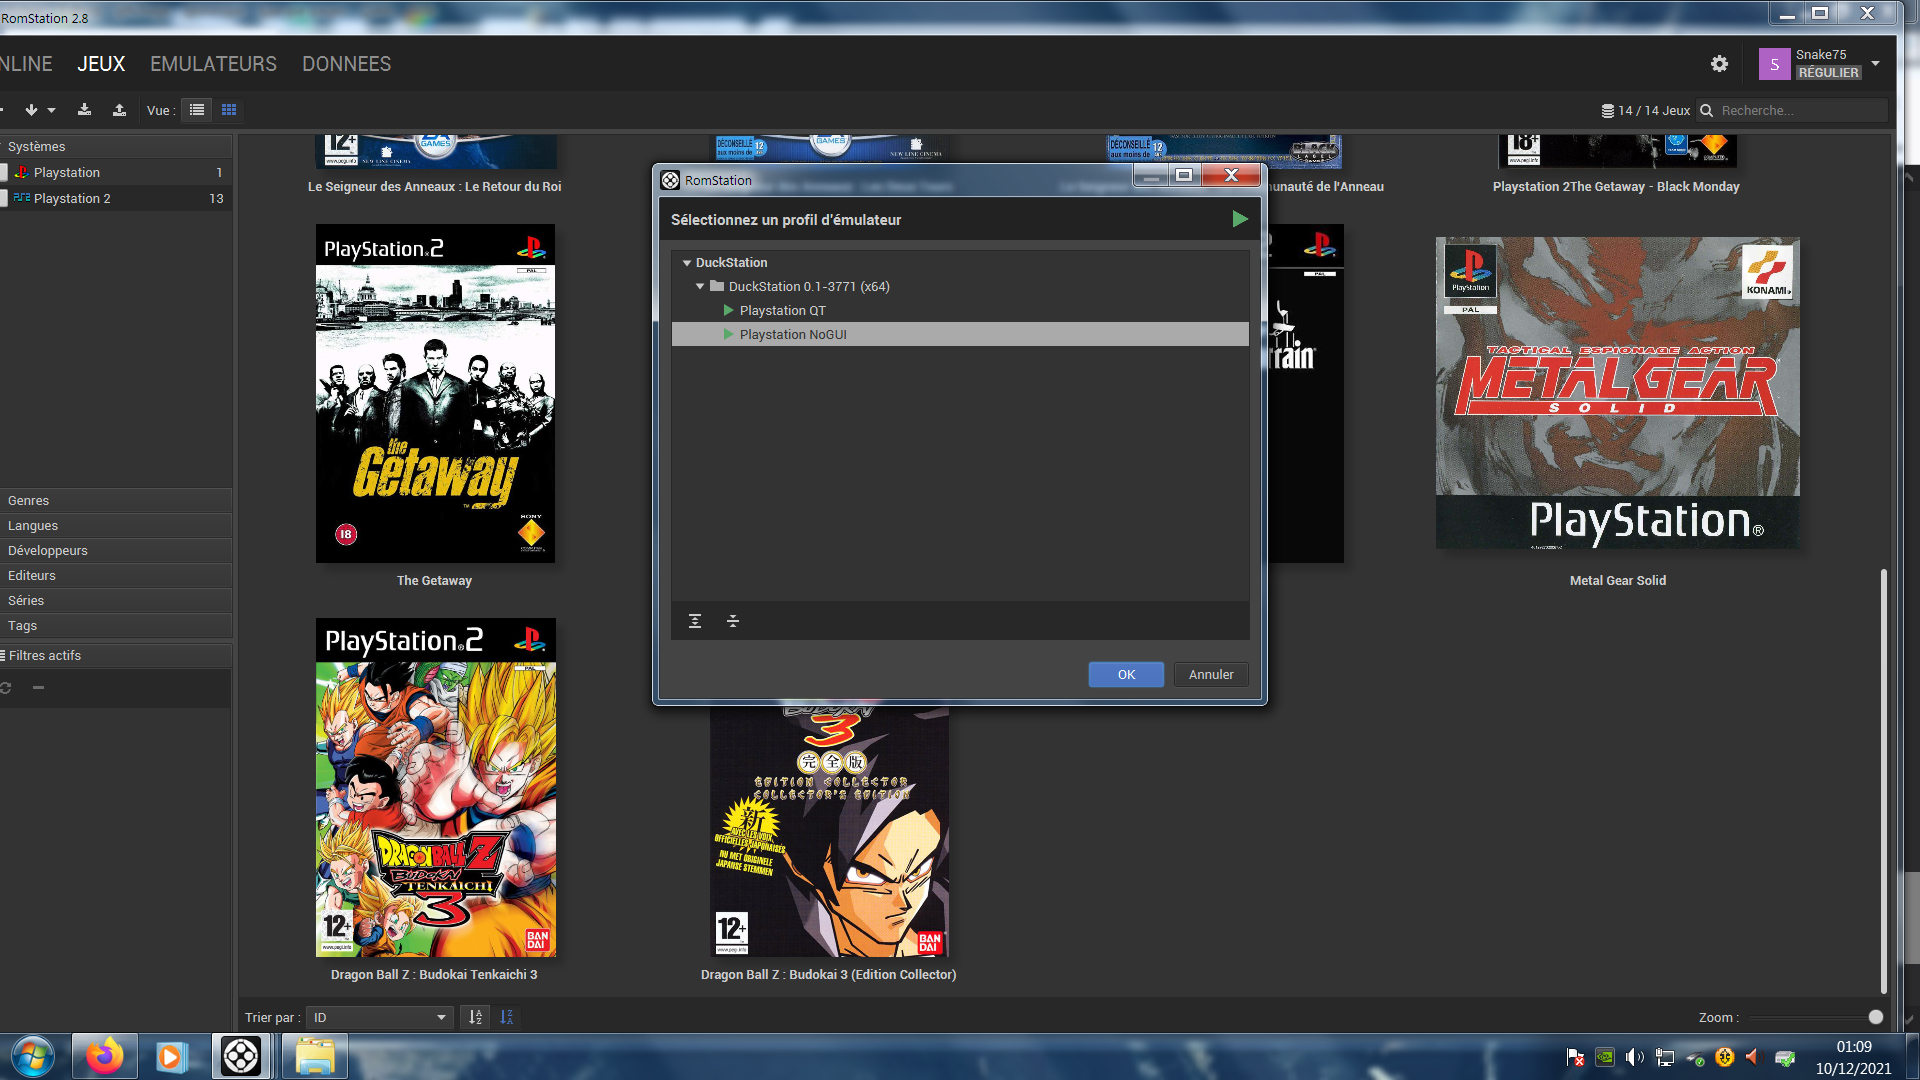
Task: Click refresh icon under Filtres actifs
Action: [x=5, y=688]
